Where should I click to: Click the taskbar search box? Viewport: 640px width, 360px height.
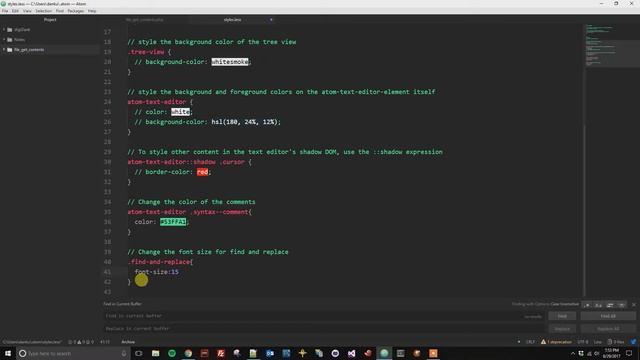73,353
